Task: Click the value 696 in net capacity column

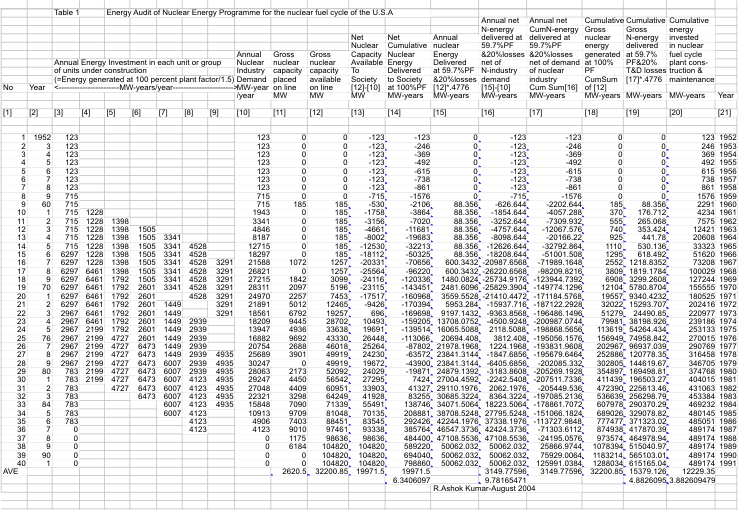Action: click(x=377, y=313)
